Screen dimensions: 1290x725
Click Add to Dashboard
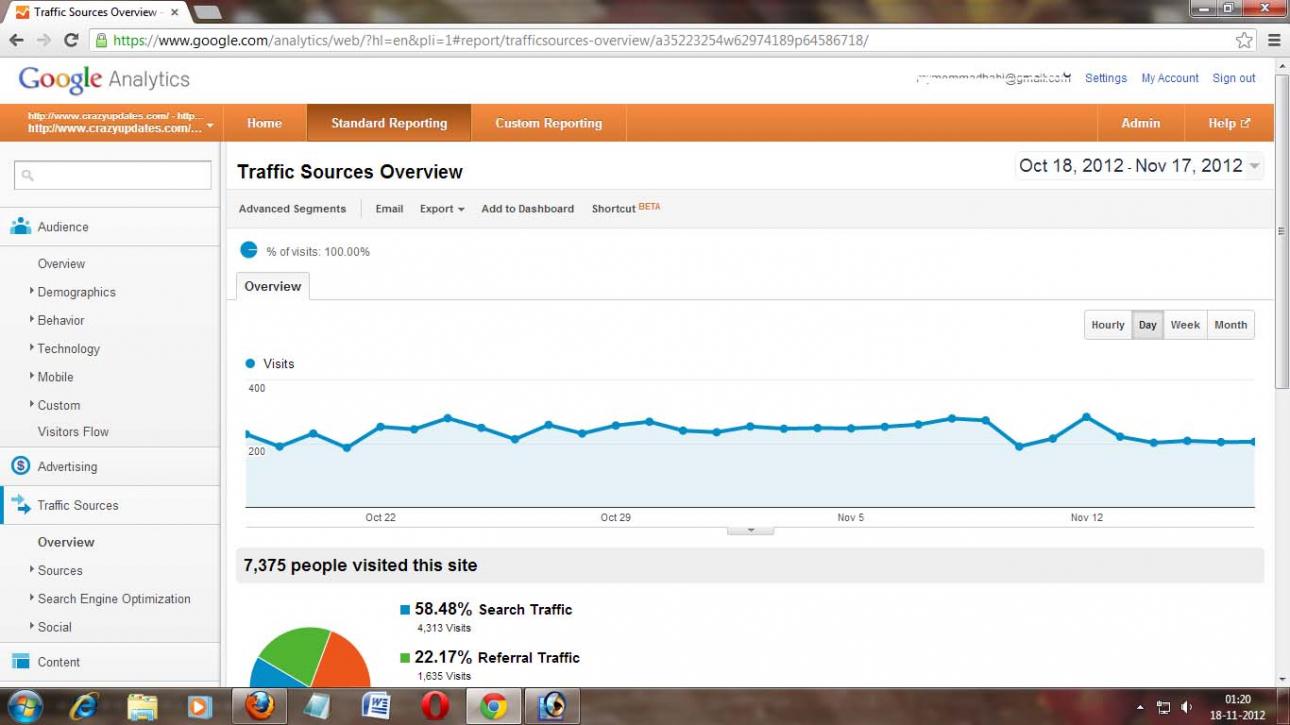coord(528,209)
